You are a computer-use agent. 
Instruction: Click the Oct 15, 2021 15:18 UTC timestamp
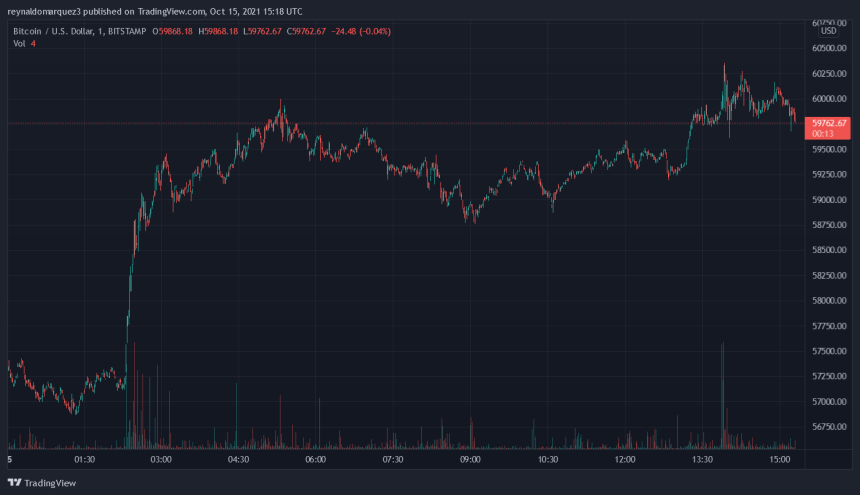pos(256,12)
